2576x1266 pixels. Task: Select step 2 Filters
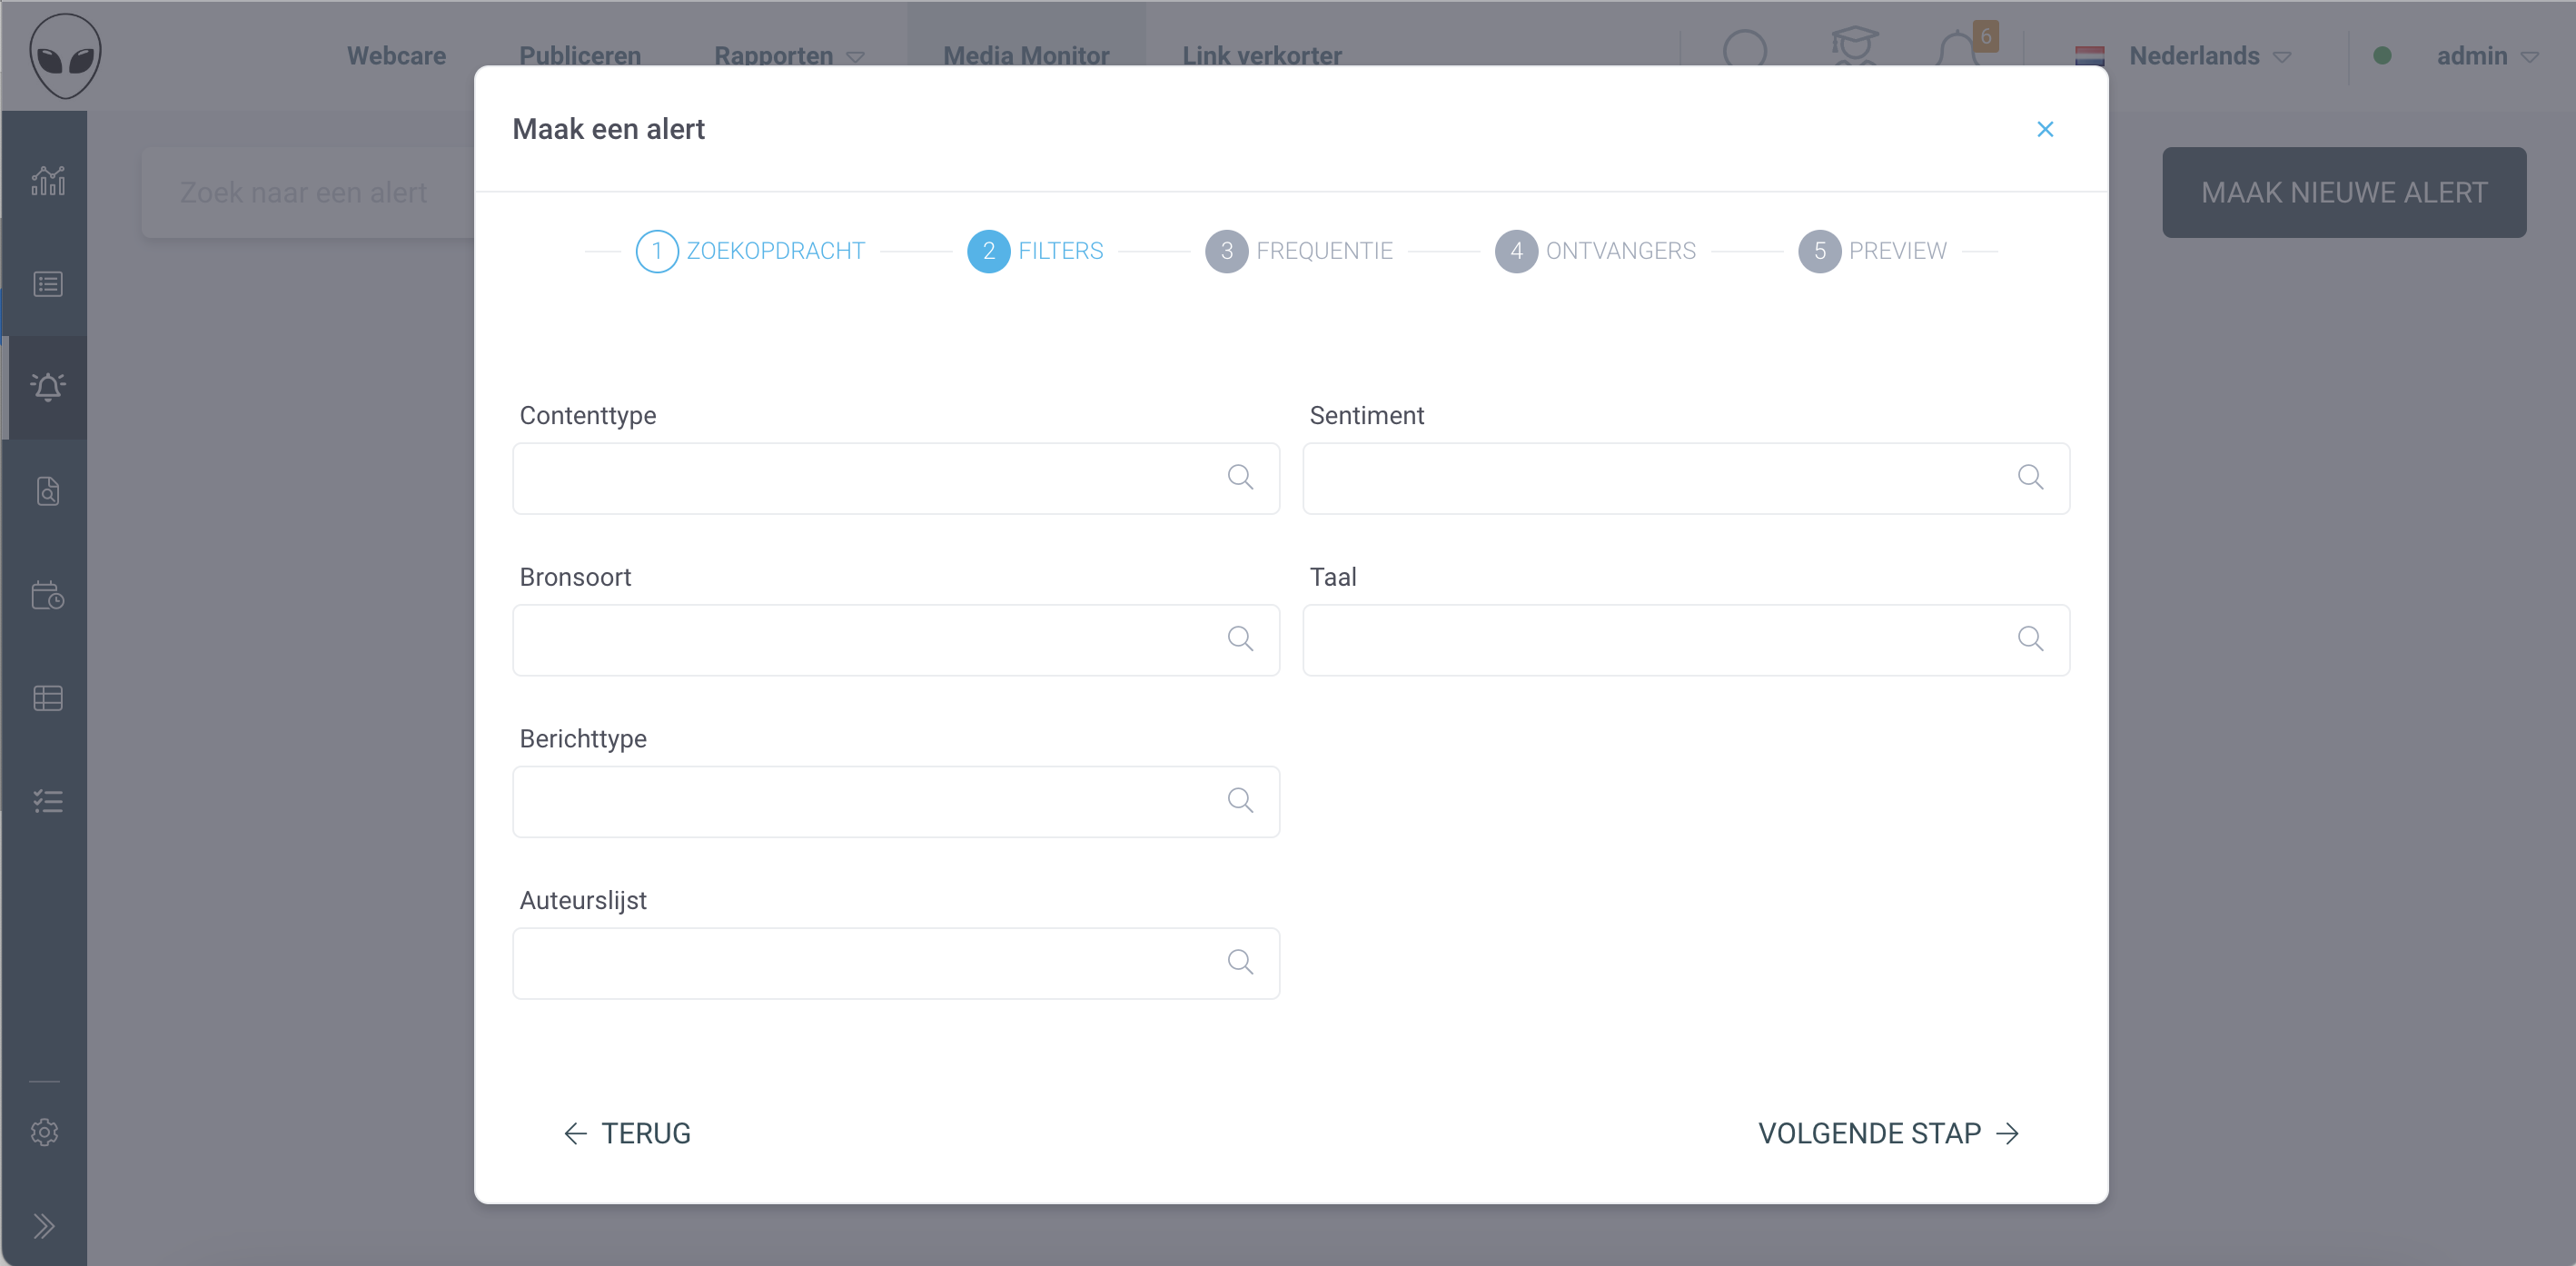(1035, 251)
